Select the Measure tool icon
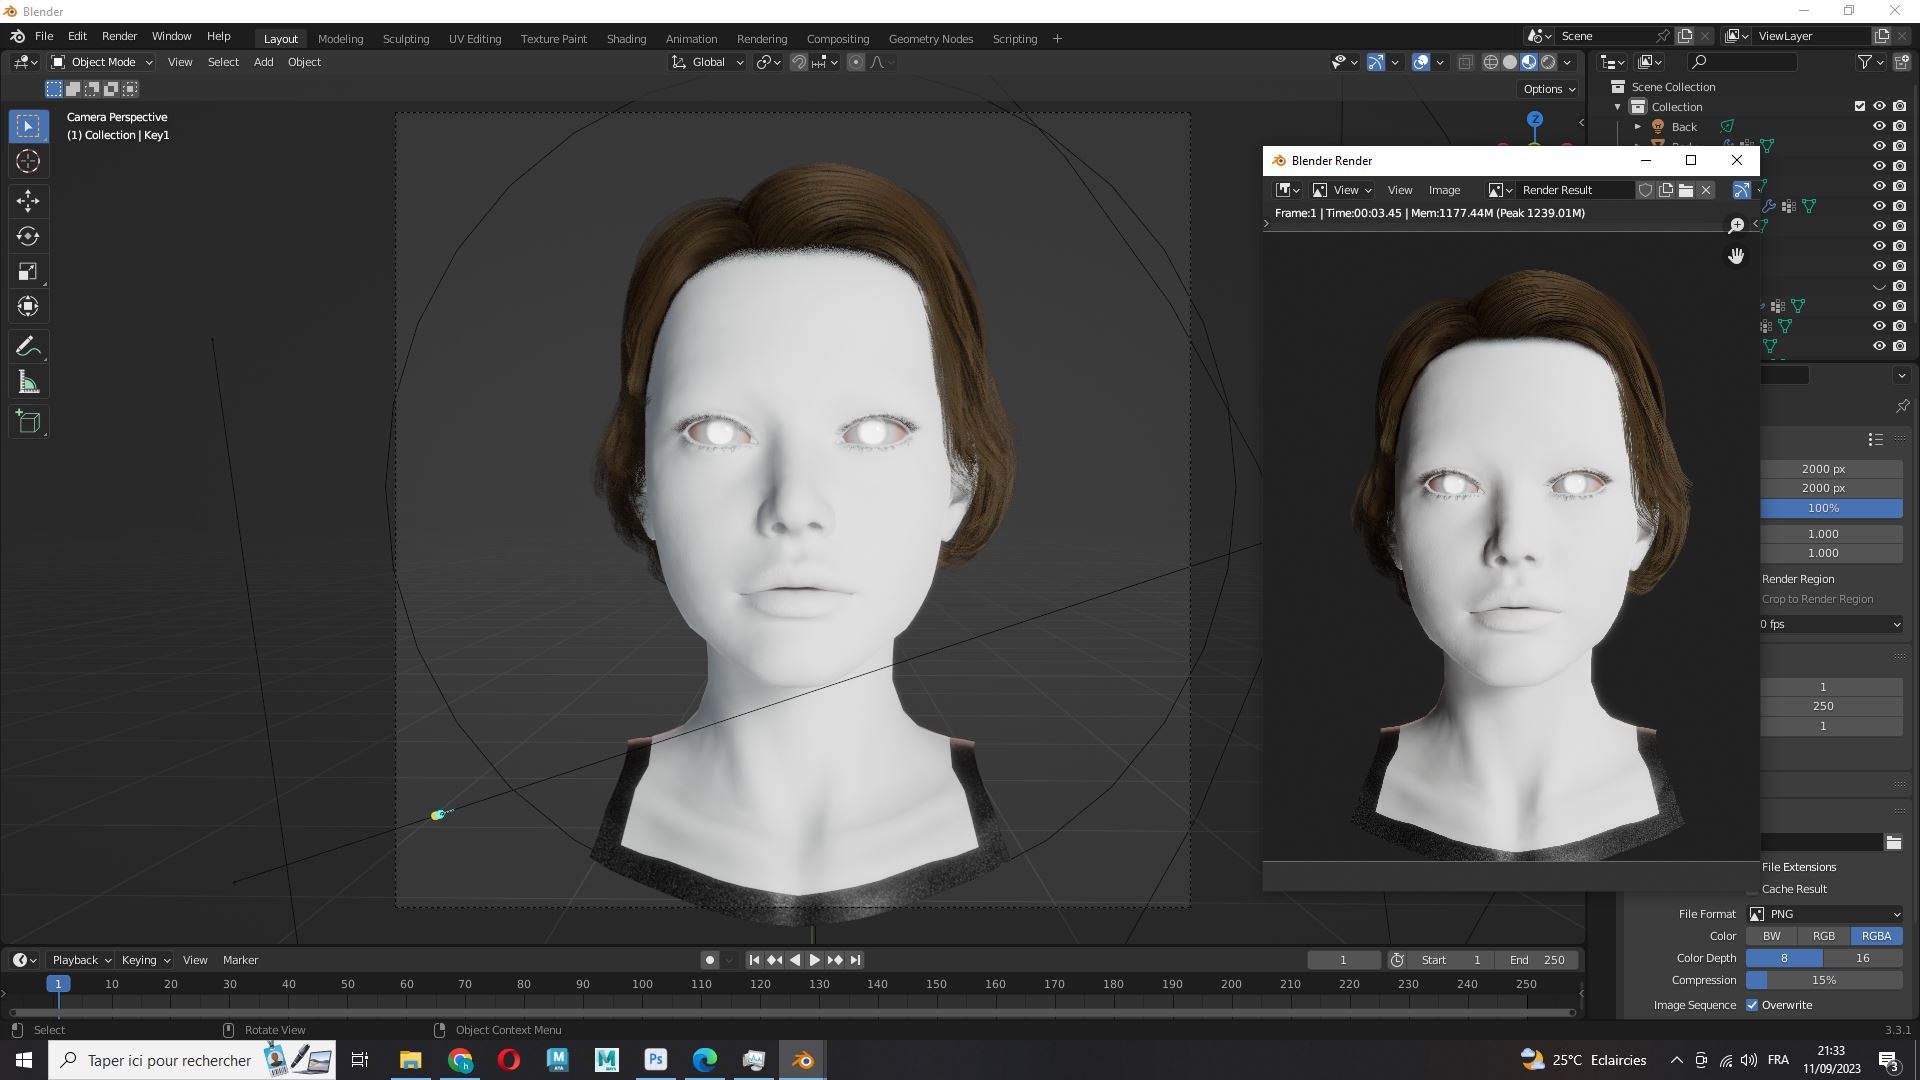The width and height of the screenshot is (1920, 1080). pos(28,384)
